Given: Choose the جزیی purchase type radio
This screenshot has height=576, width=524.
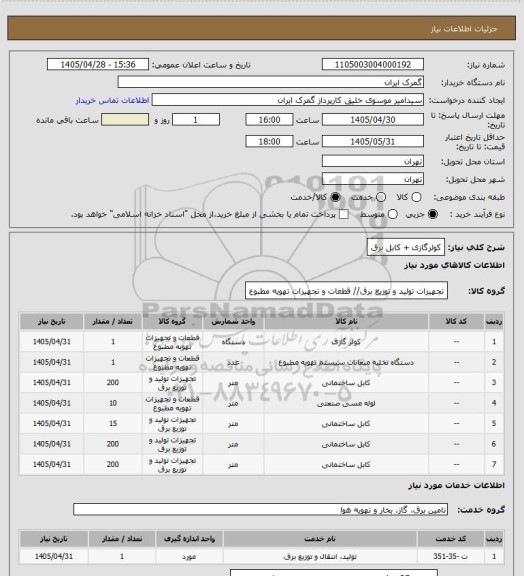Looking at the screenshot, I should pos(433,214).
